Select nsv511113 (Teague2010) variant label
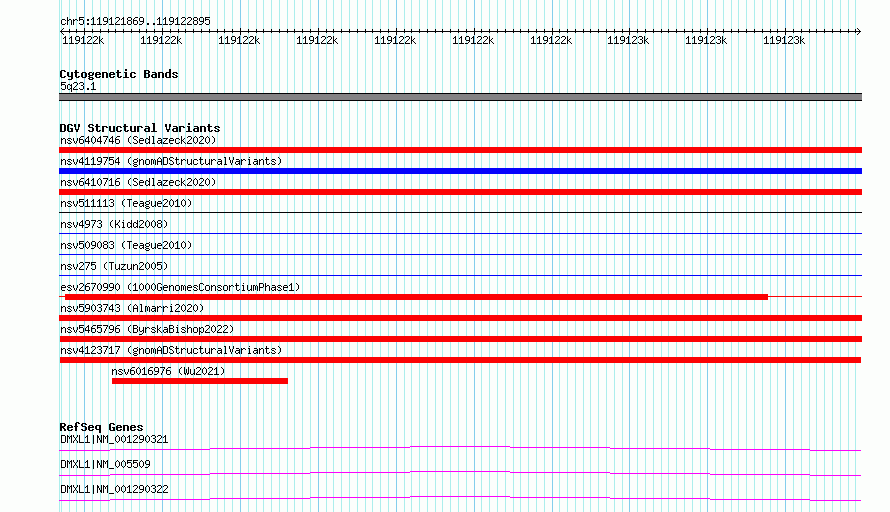This screenshot has width=890, height=512. 126,203
